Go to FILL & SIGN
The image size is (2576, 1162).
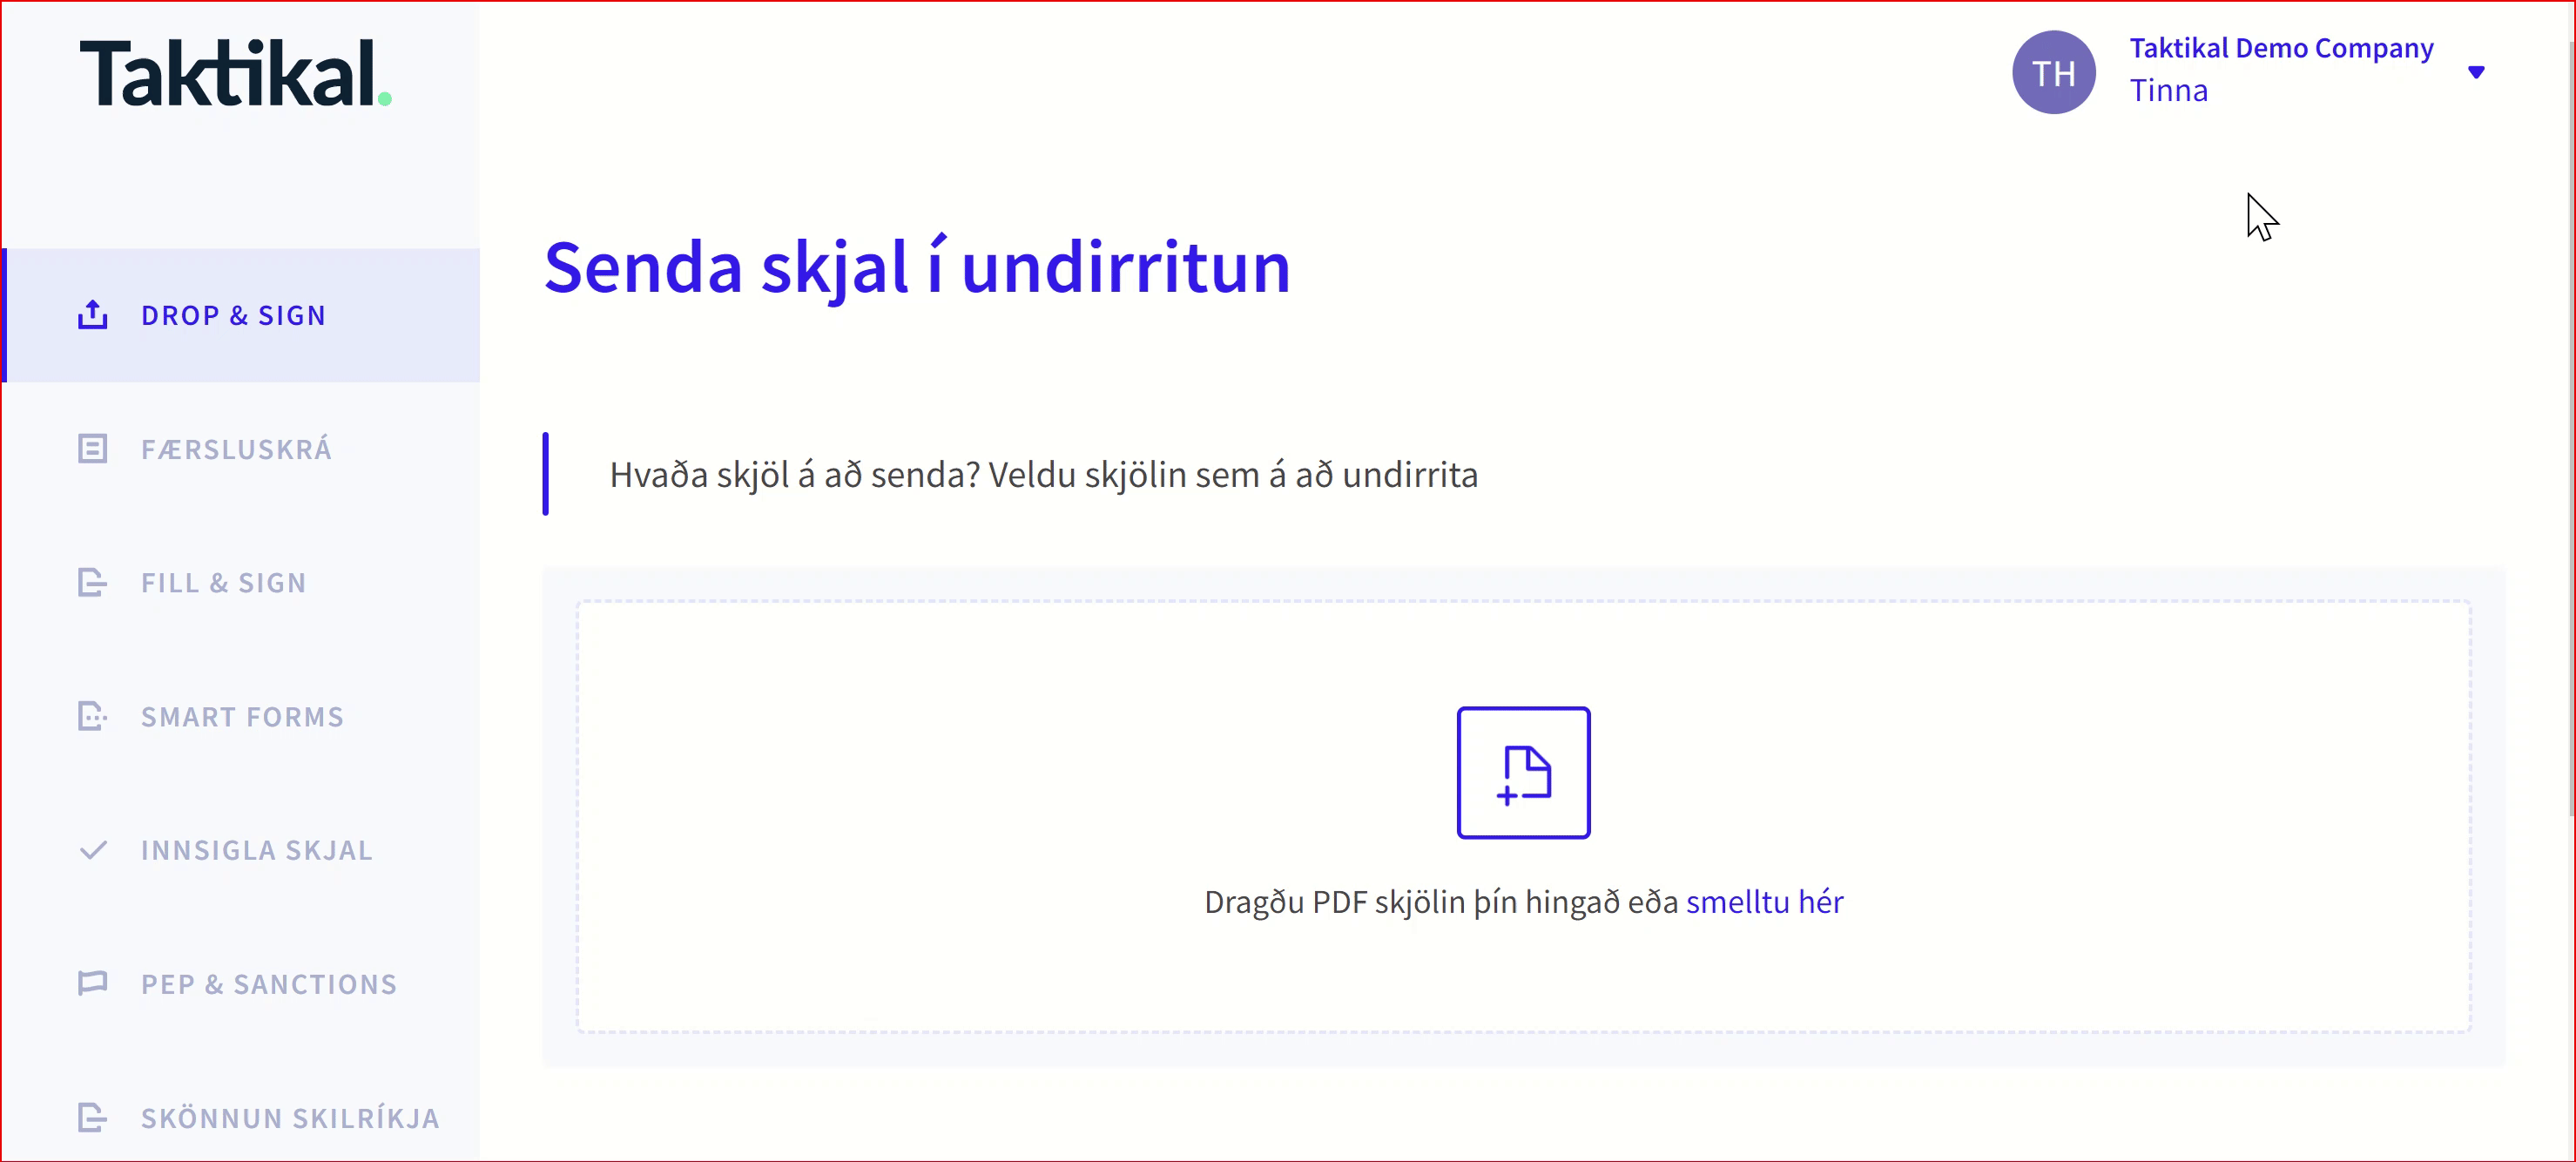tap(241, 583)
